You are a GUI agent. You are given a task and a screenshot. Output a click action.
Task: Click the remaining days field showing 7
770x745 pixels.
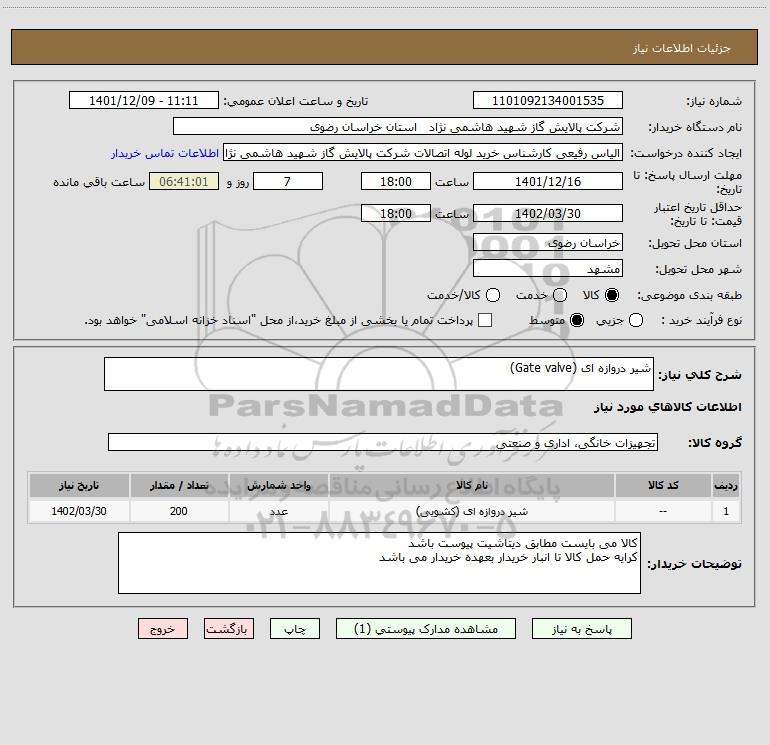(x=288, y=181)
